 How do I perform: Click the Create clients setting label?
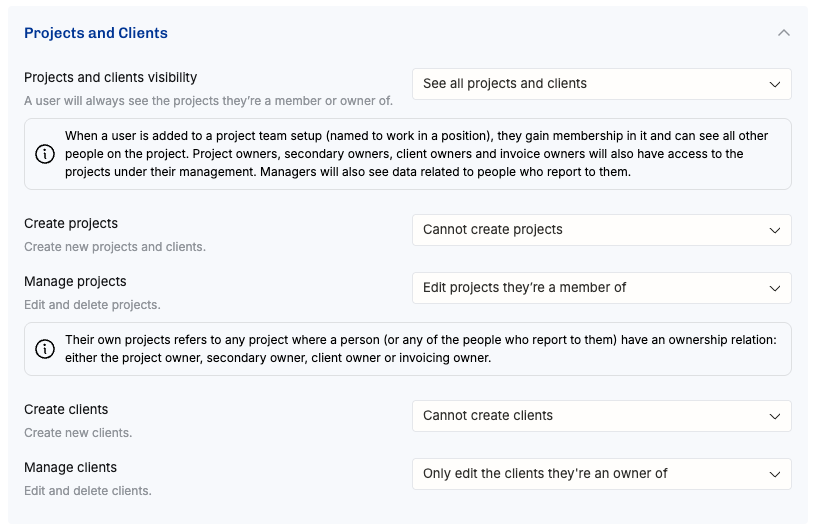click(x=66, y=410)
